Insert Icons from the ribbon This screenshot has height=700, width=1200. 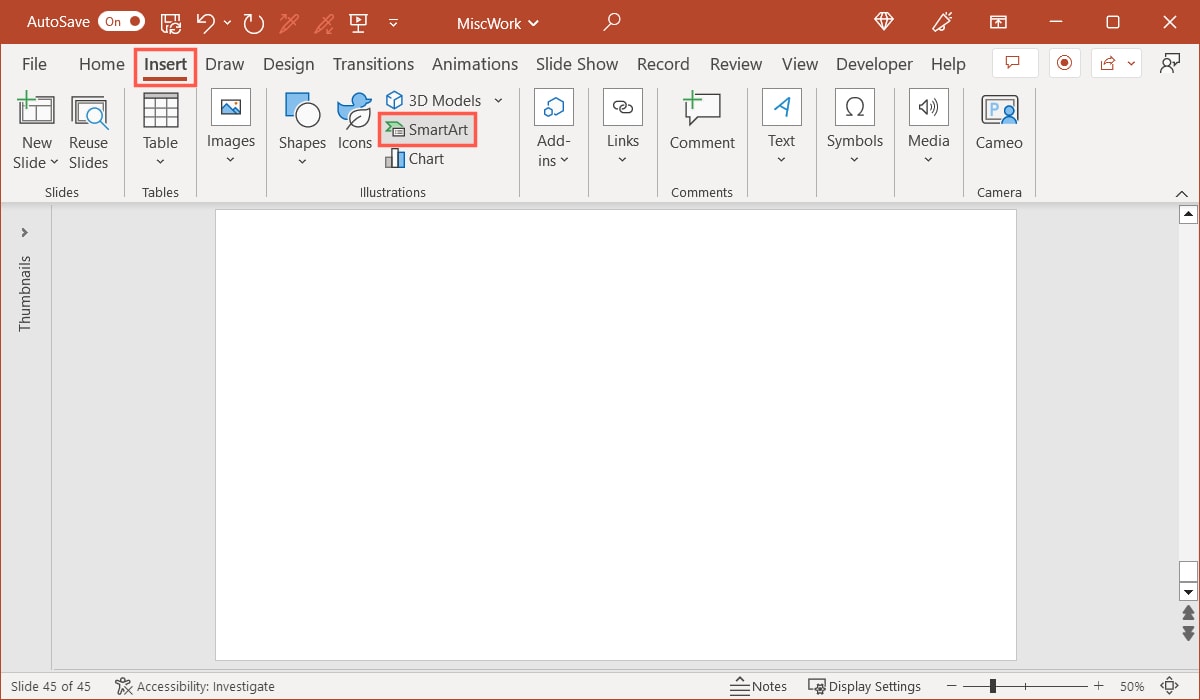tap(353, 125)
